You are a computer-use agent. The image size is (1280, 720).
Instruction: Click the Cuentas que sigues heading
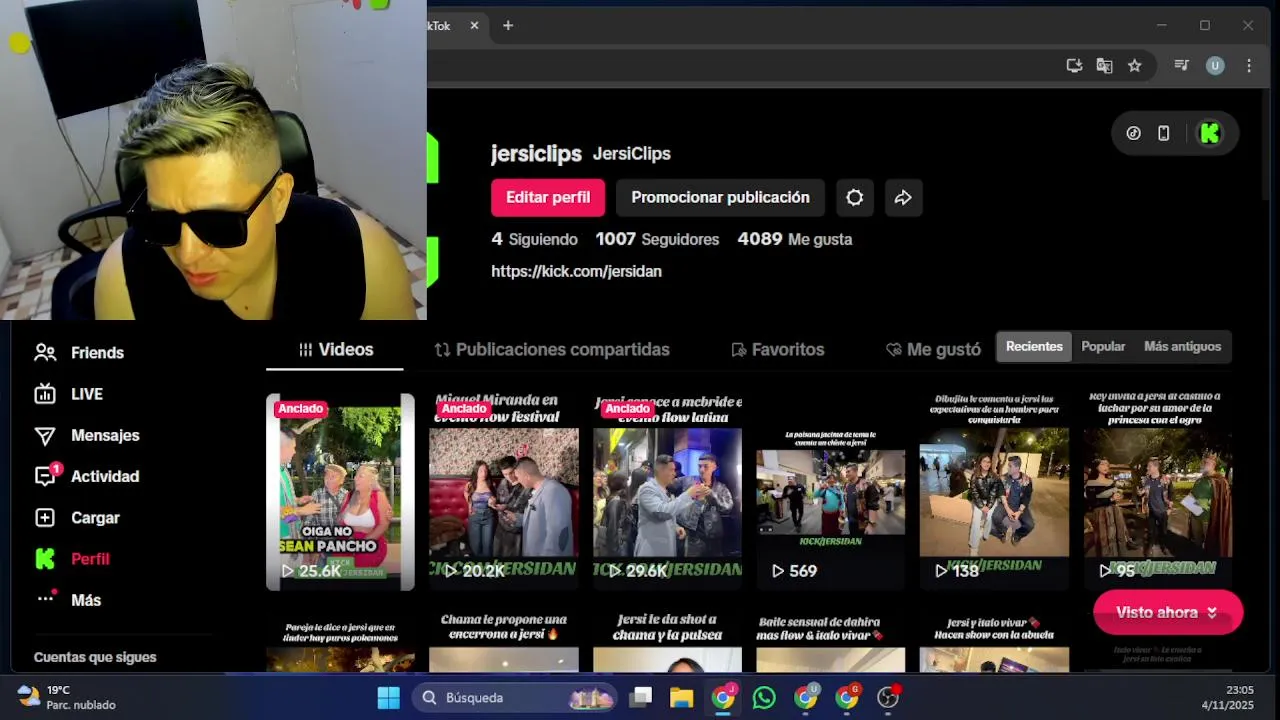pyautogui.click(x=95, y=657)
